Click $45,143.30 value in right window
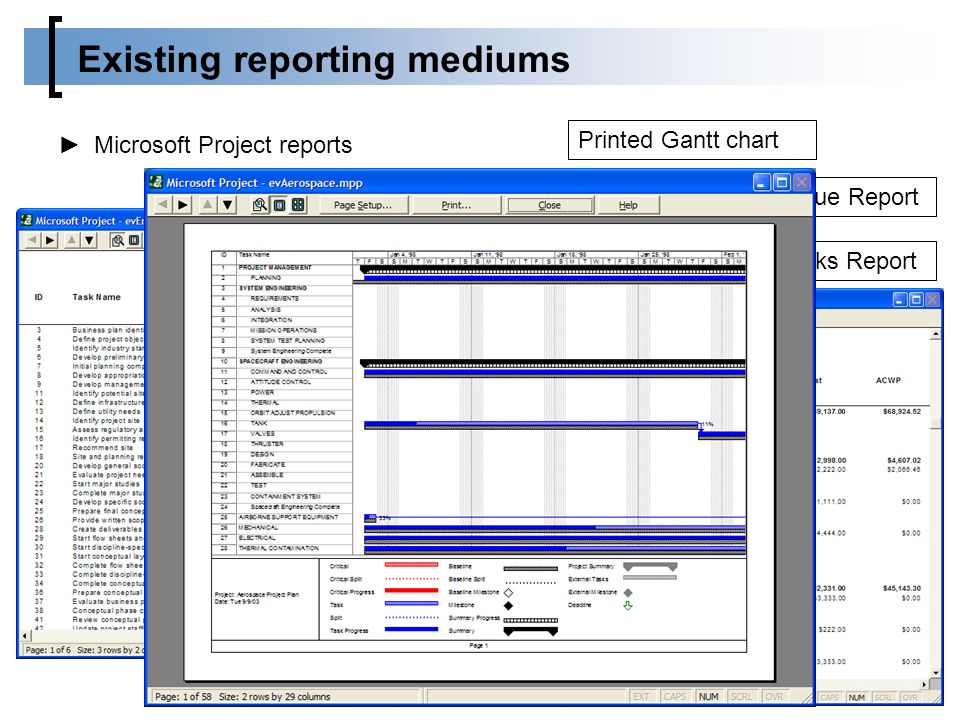The height and width of the screenshot is (720, 960). click(x=901, y=588)
